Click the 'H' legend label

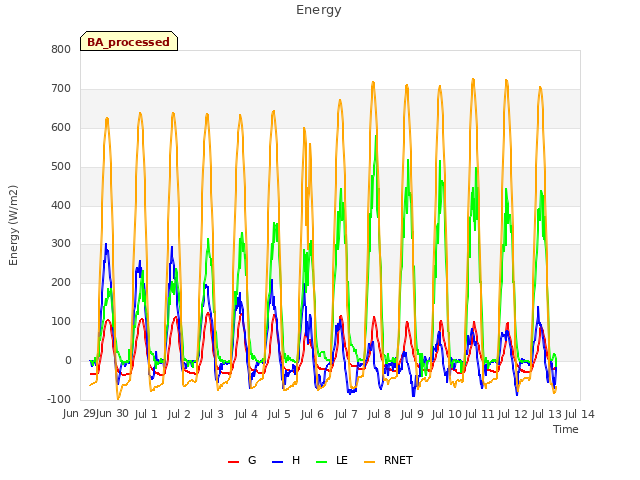tap(296, 460)
